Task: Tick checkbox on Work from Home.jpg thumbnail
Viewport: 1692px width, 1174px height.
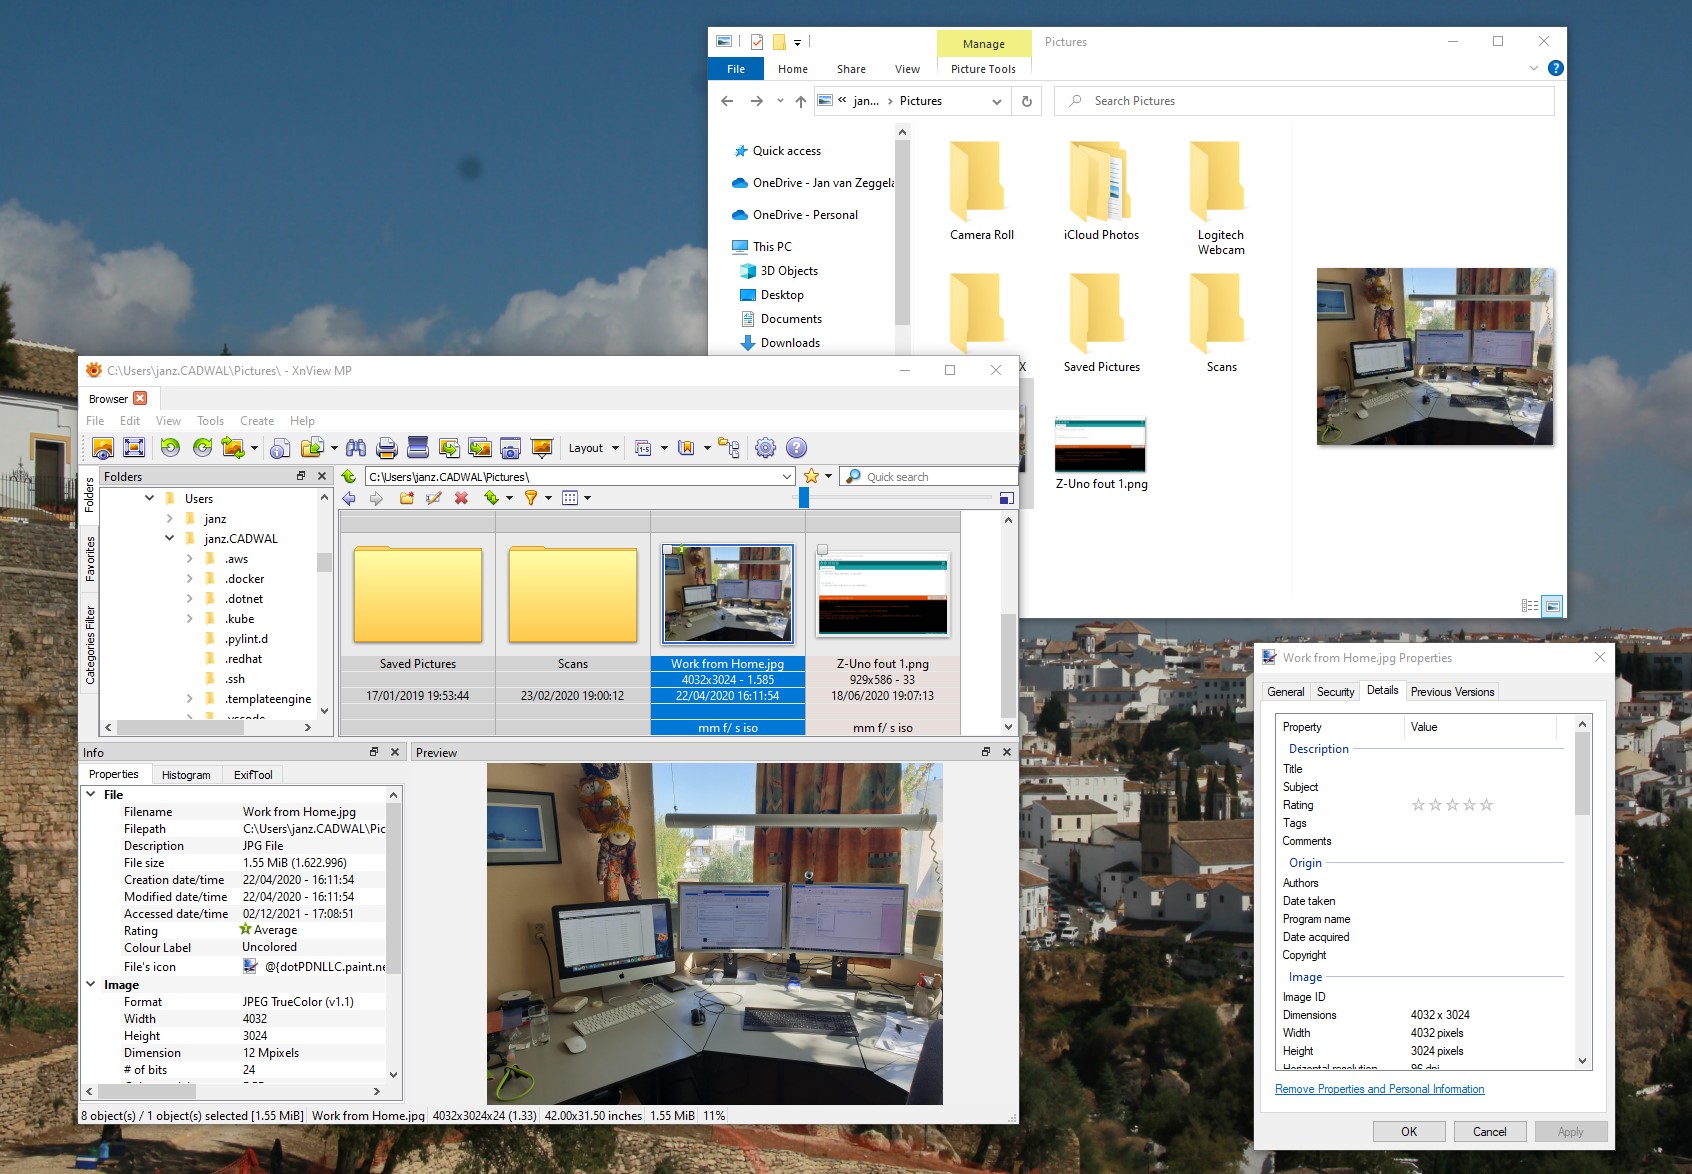Action: [668, 550]
